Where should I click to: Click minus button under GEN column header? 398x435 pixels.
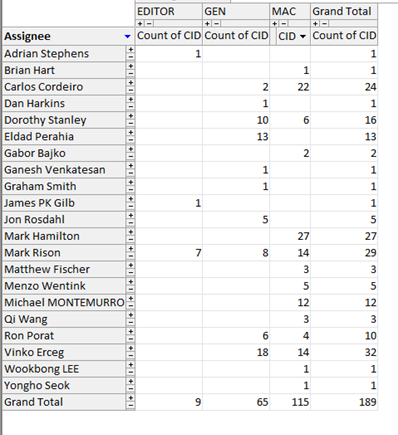tap(217, 24)
